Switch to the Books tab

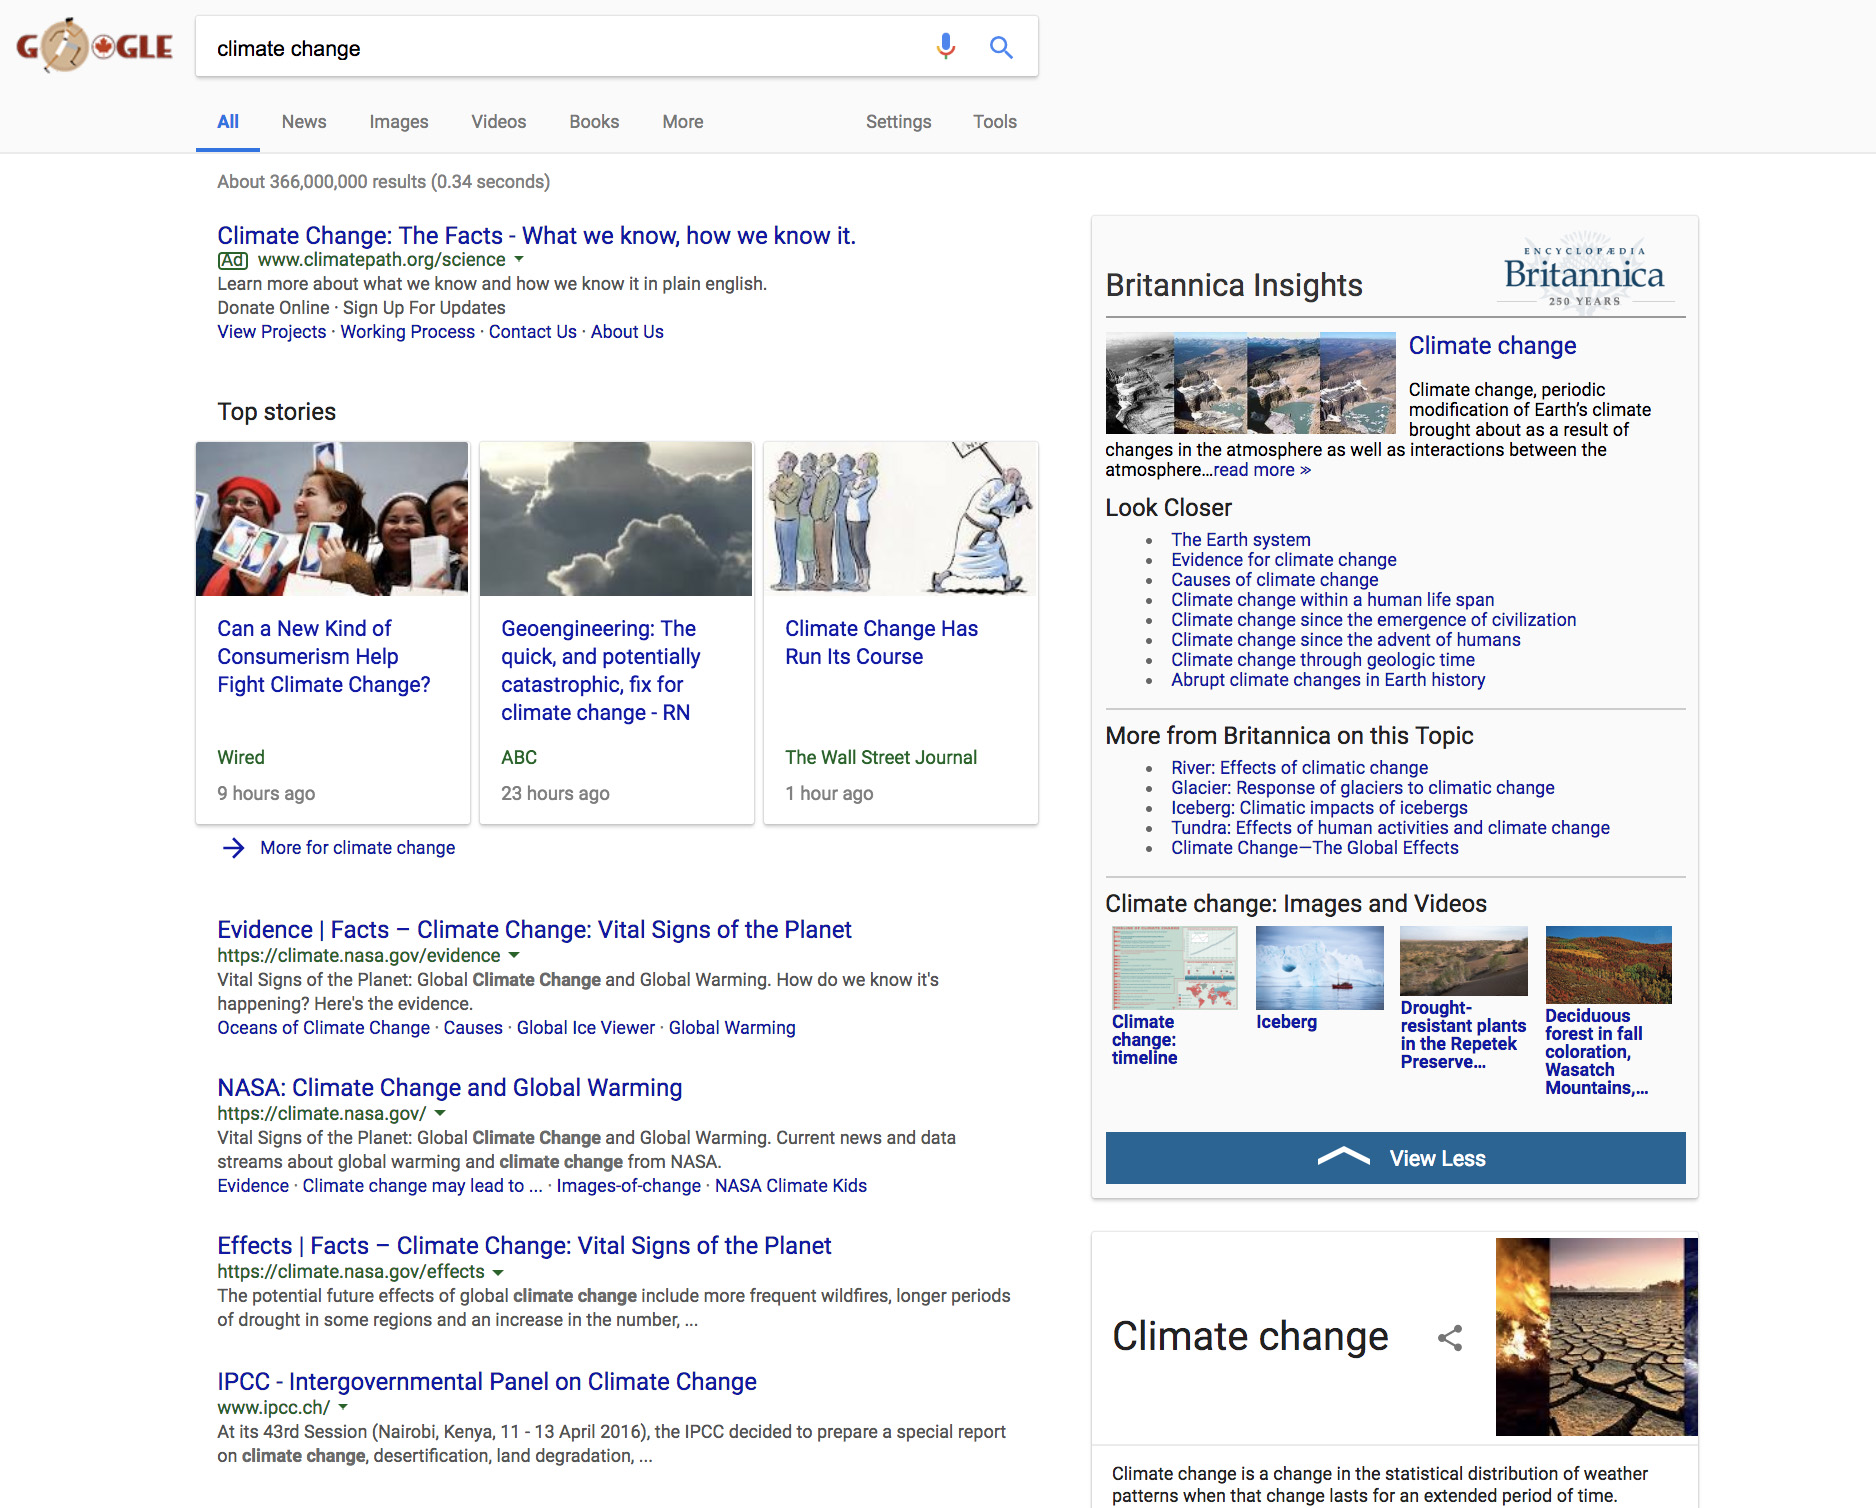click(594, 122)
